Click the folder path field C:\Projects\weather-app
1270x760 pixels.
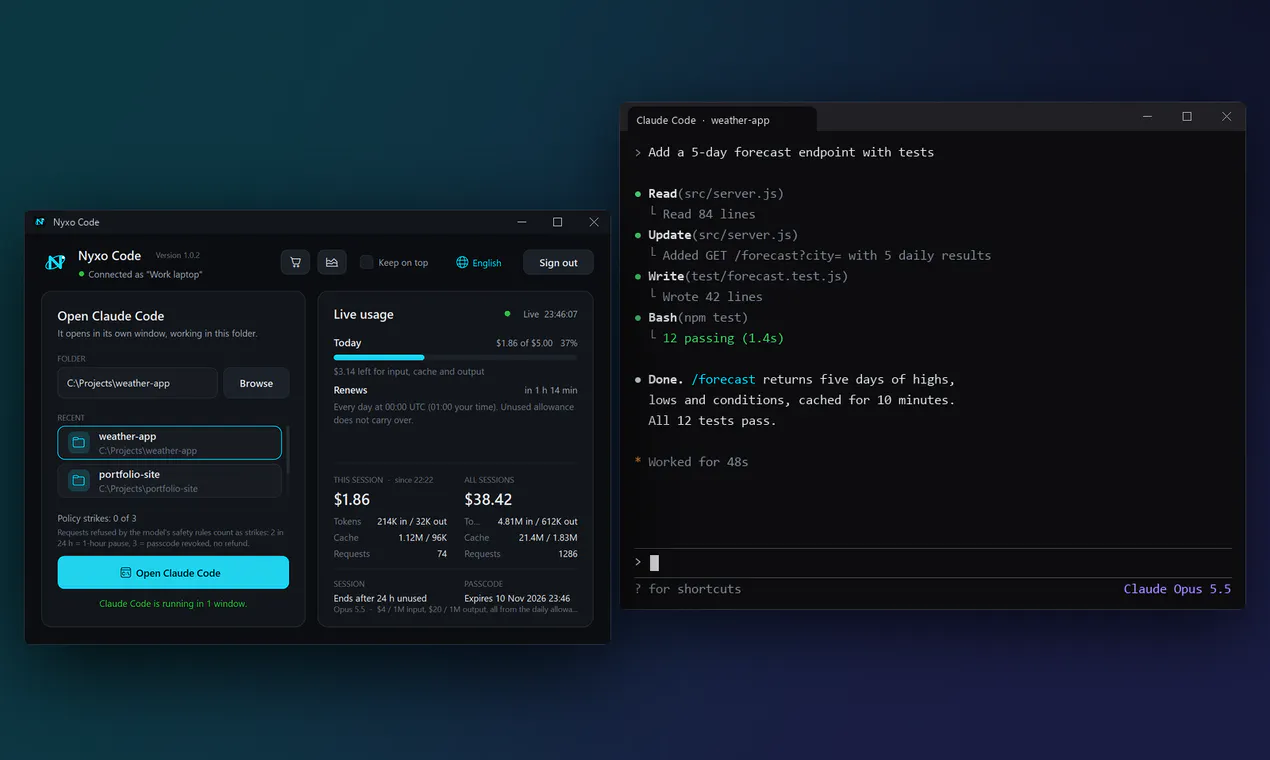tap(137, 383)
